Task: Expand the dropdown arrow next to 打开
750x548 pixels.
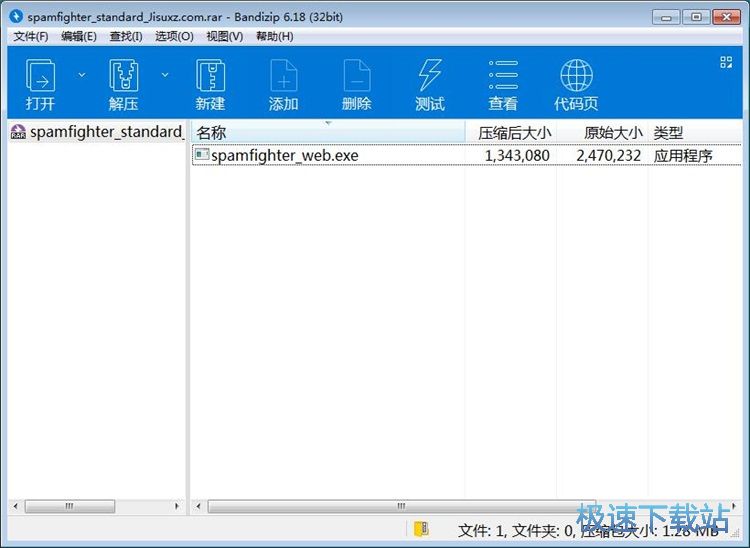Action: point(82,75)
